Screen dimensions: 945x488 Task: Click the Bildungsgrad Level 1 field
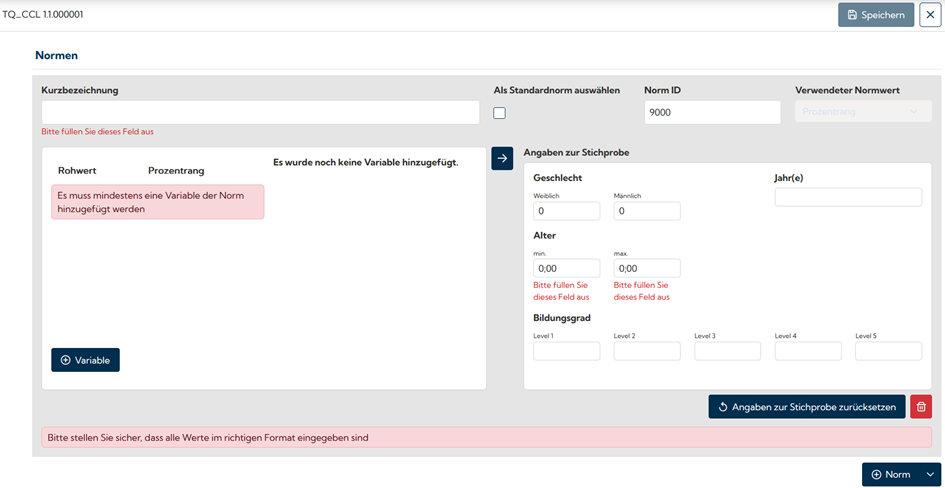[566, 351]
